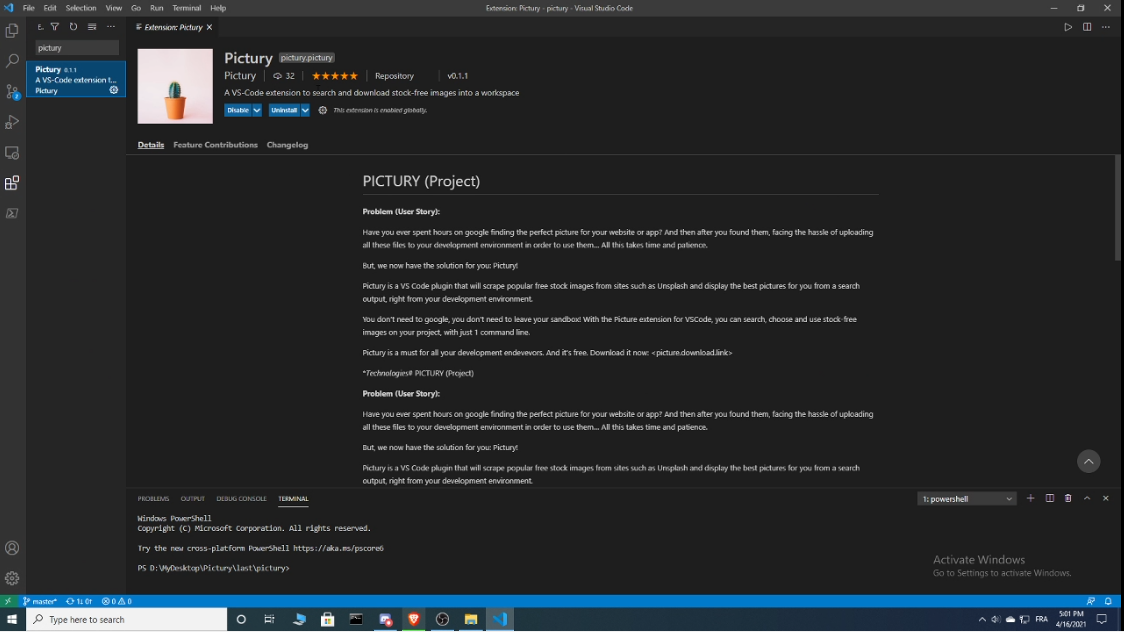The width and height of the screenshot is (1124, 632).
Task: Click the Pictury cactus thumbnail image
Action: click(x=175, y=86)
